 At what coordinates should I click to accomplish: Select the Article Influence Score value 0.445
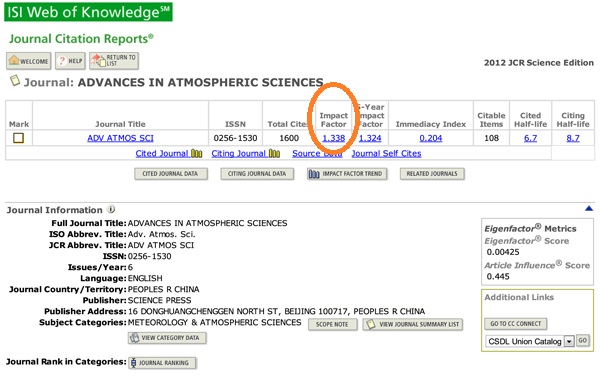498,277
